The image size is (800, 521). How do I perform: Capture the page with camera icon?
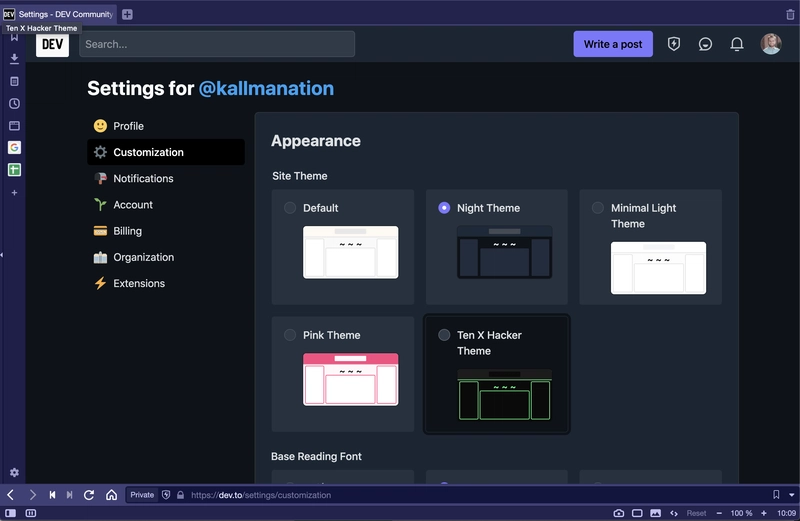coord(618,513)
